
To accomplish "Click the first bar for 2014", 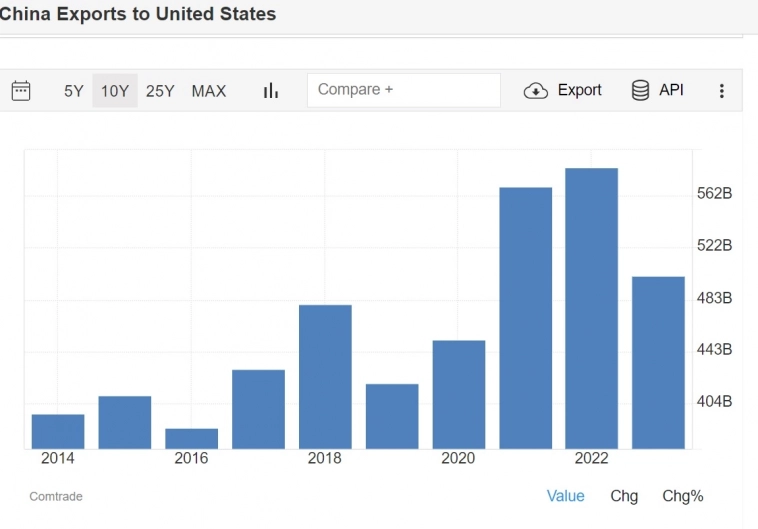I will (58, 431).
